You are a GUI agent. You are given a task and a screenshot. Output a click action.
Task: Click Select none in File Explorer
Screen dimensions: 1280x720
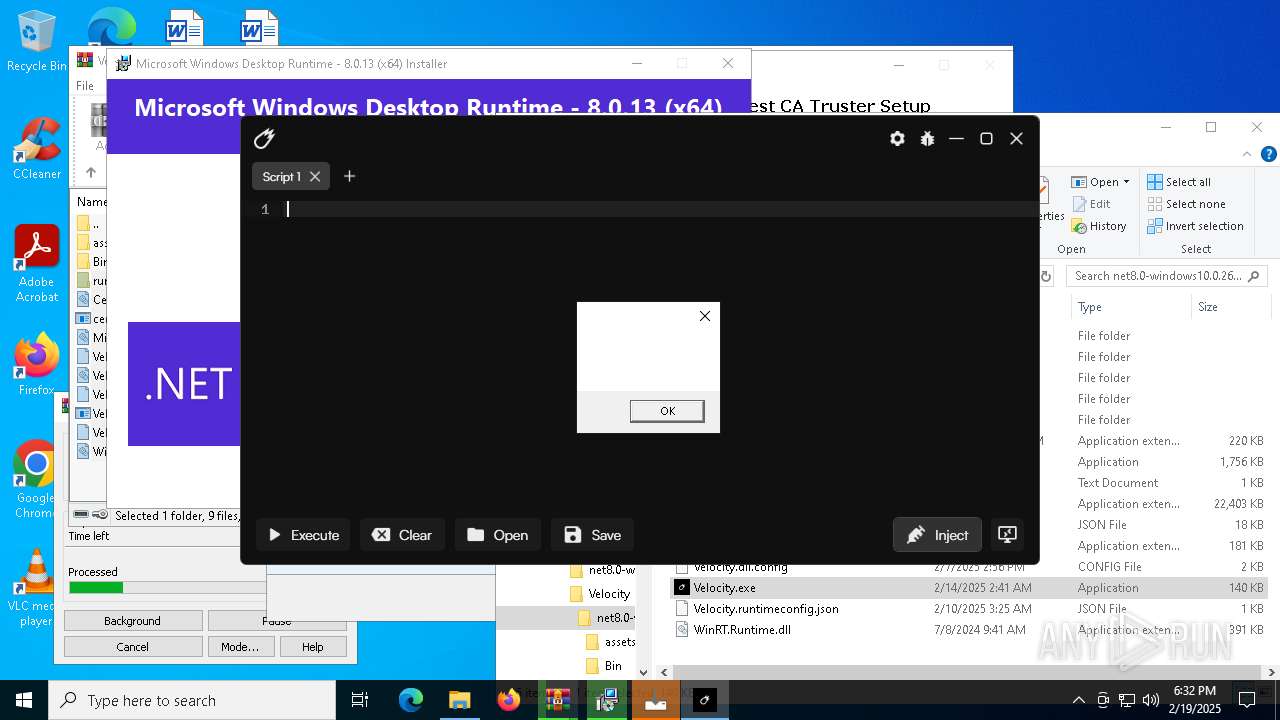click(x=1185, y=204)
